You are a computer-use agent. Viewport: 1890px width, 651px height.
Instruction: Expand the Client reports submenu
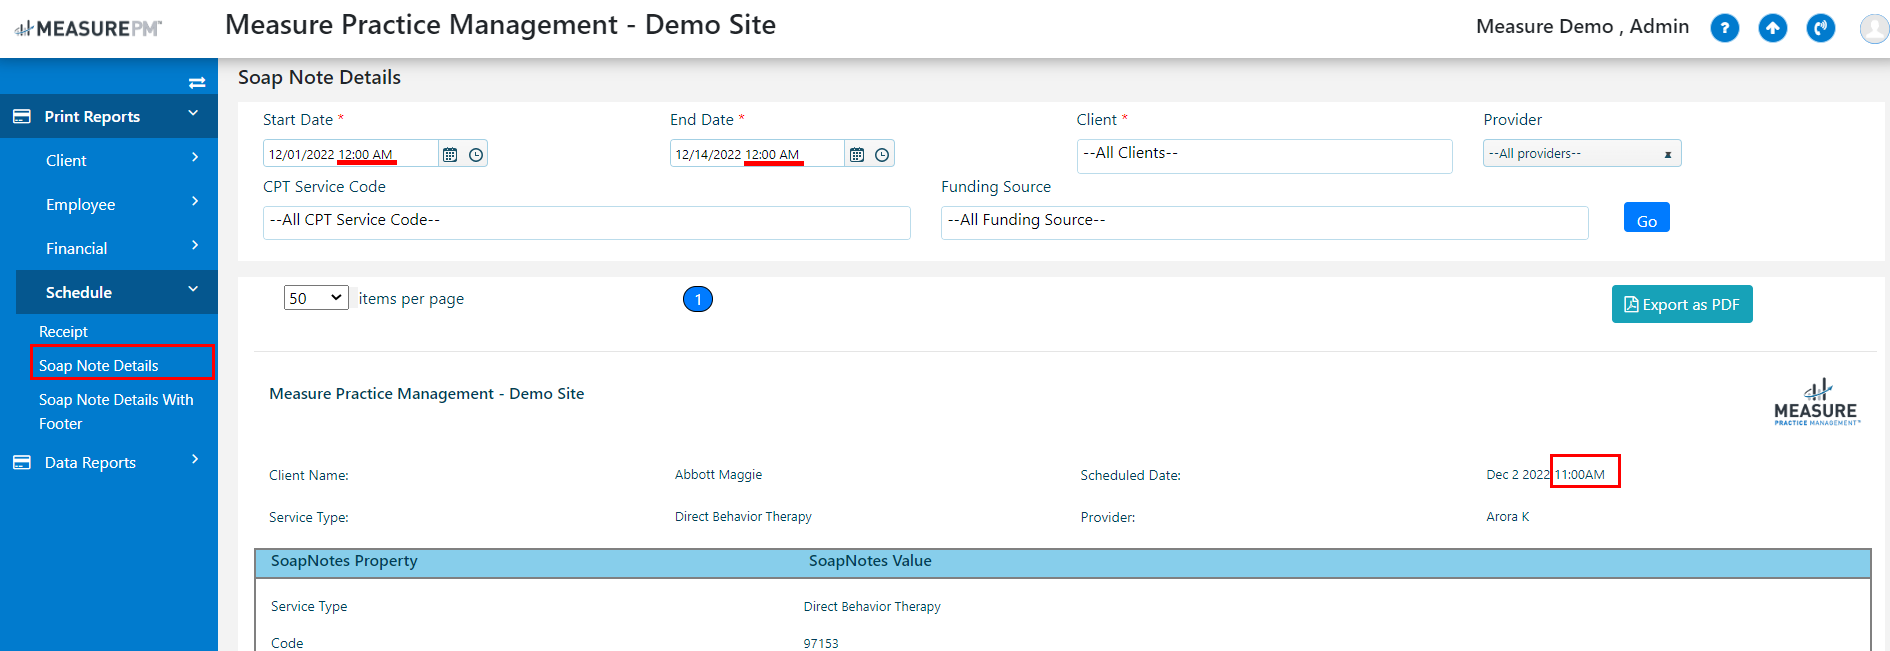[x=195, y=158]
